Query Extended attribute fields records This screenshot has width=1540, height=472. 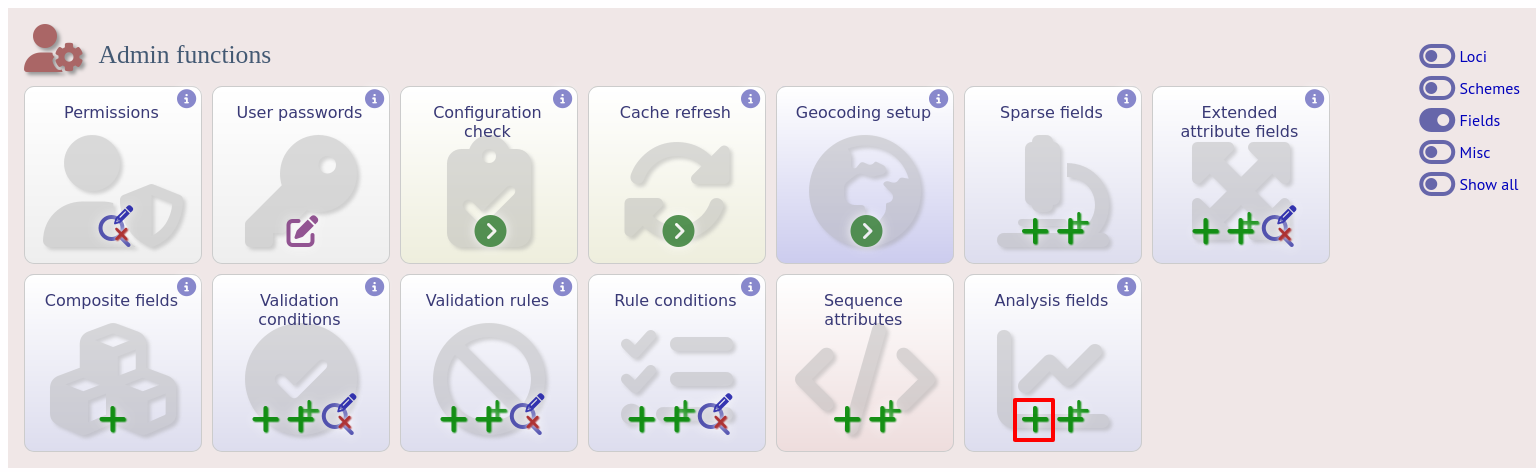1278,226
